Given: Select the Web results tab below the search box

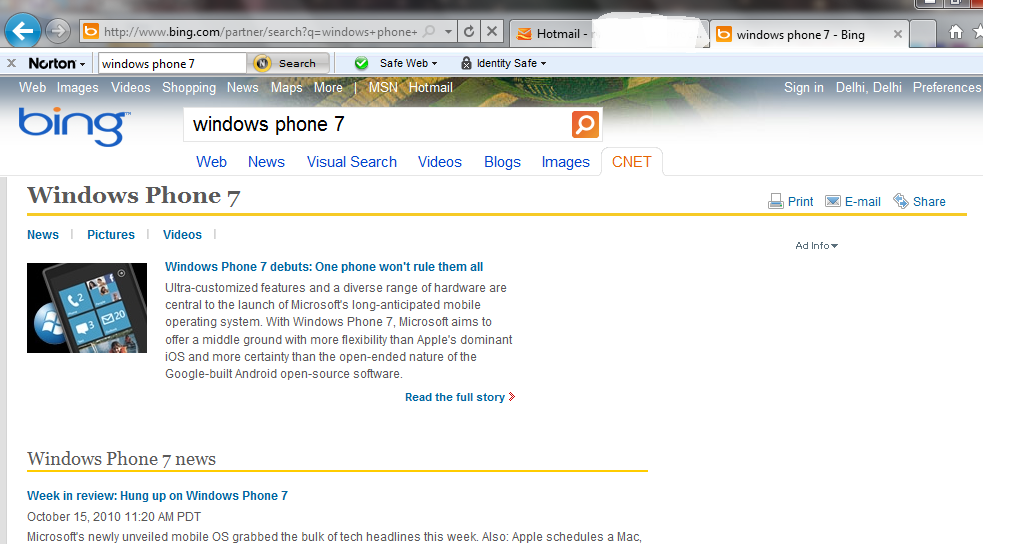Looking at the screenshot, I should (x=211, y=162).
